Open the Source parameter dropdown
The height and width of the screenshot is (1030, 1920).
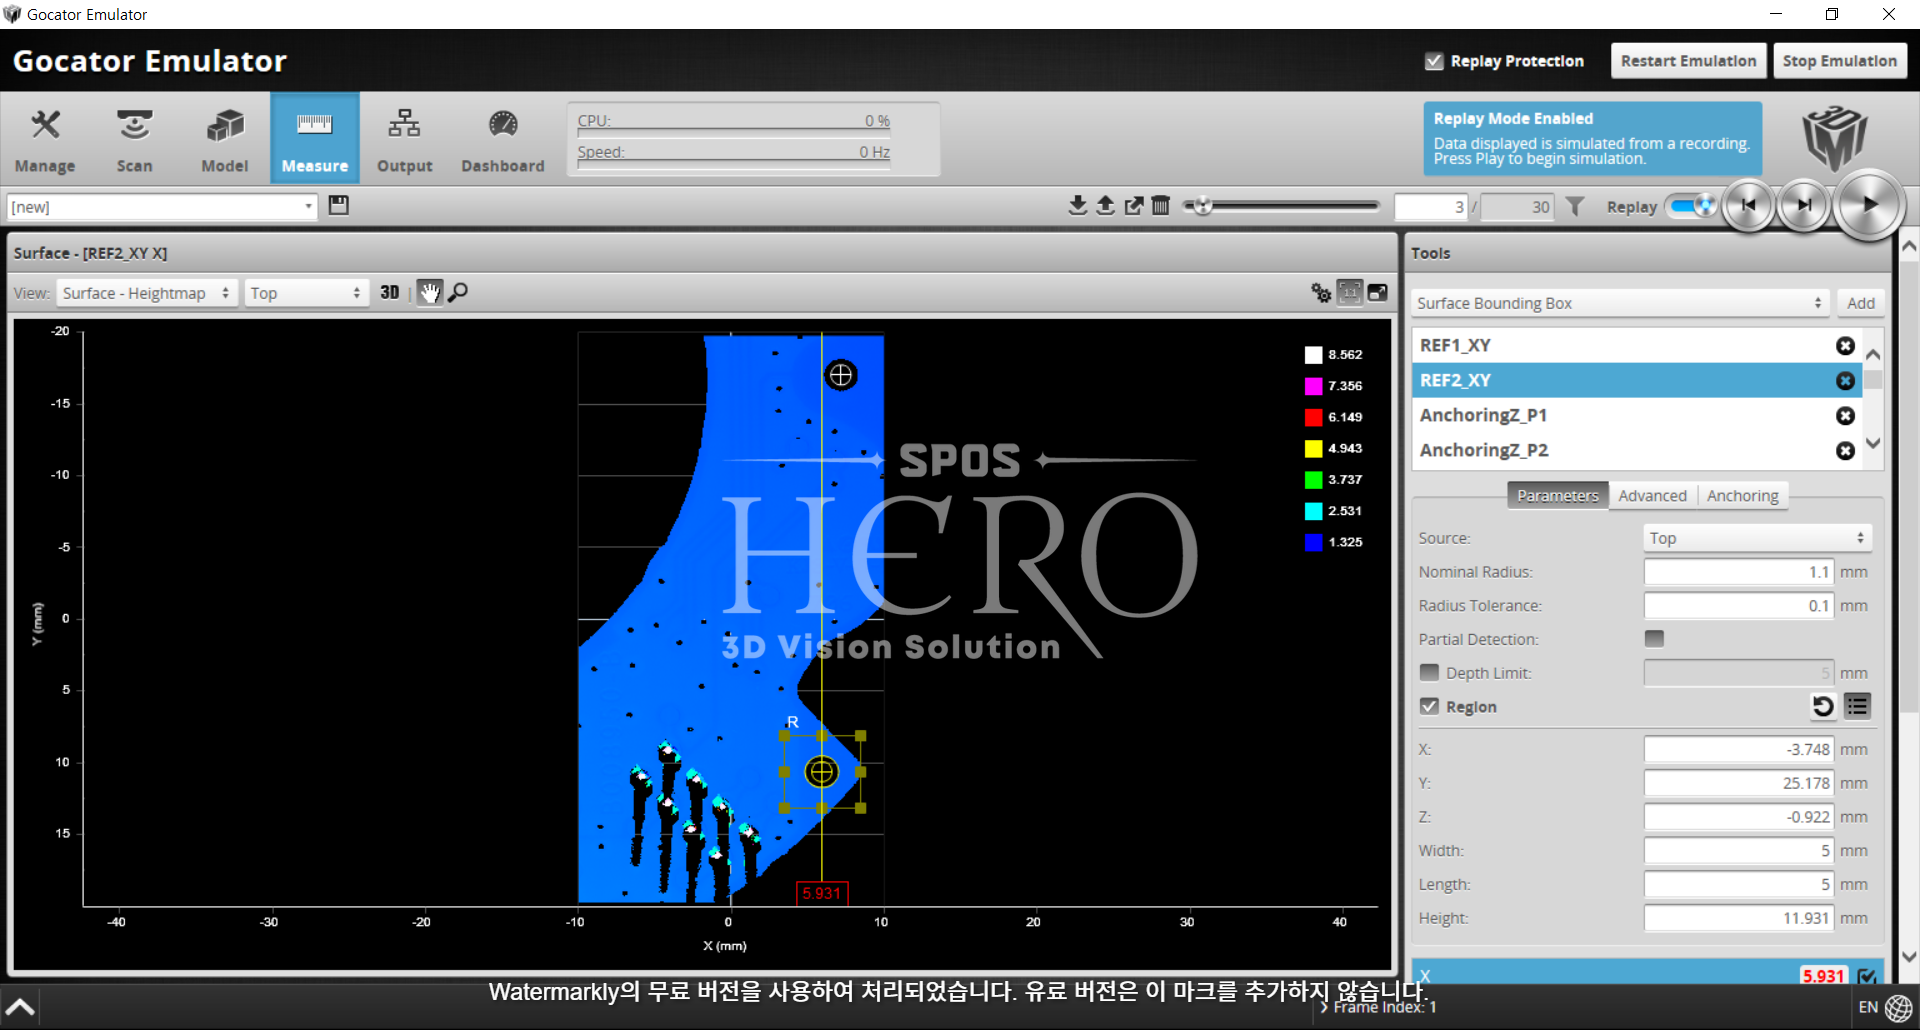click(x=1757, y=538)
